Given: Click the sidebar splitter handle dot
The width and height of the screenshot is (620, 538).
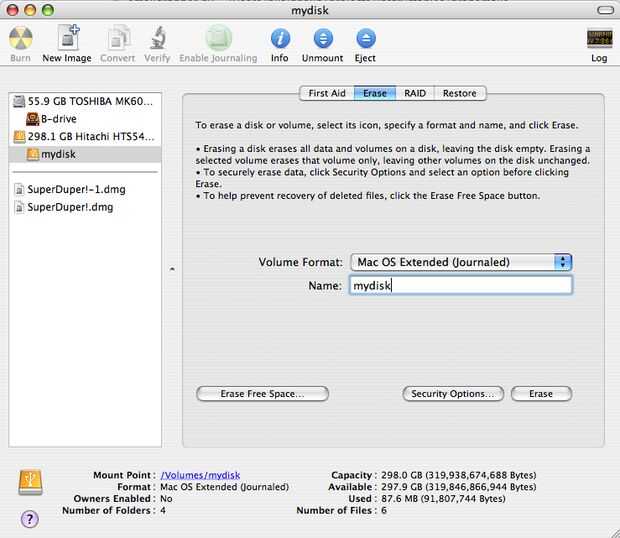Looking at the screenshot, I should 172,269.
